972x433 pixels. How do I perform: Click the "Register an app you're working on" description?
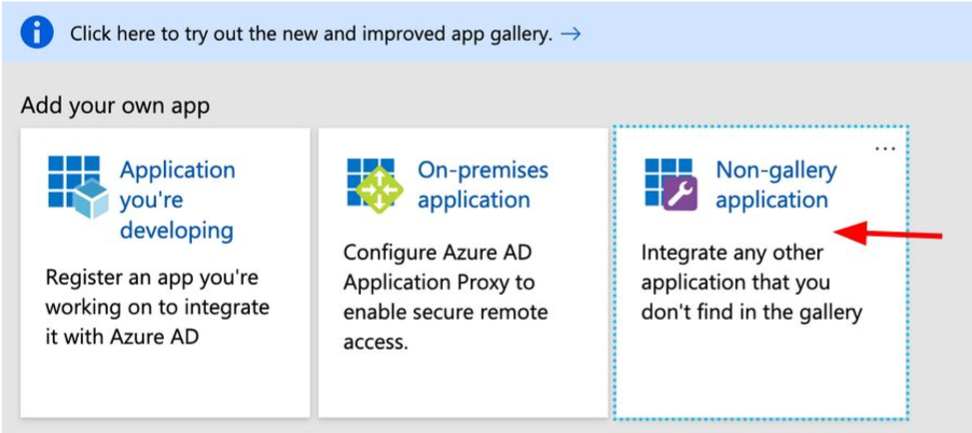pyautogui.click(x=160, y=305)
